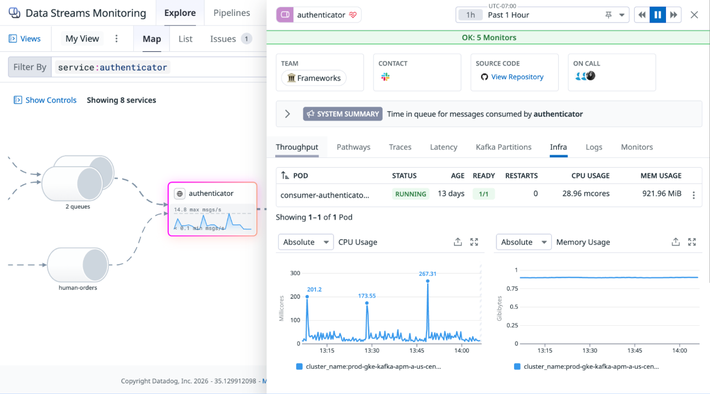Click the 173.55 peak on CPU chart
Viewport: 710px width, 394px height.
coord(367,303)
